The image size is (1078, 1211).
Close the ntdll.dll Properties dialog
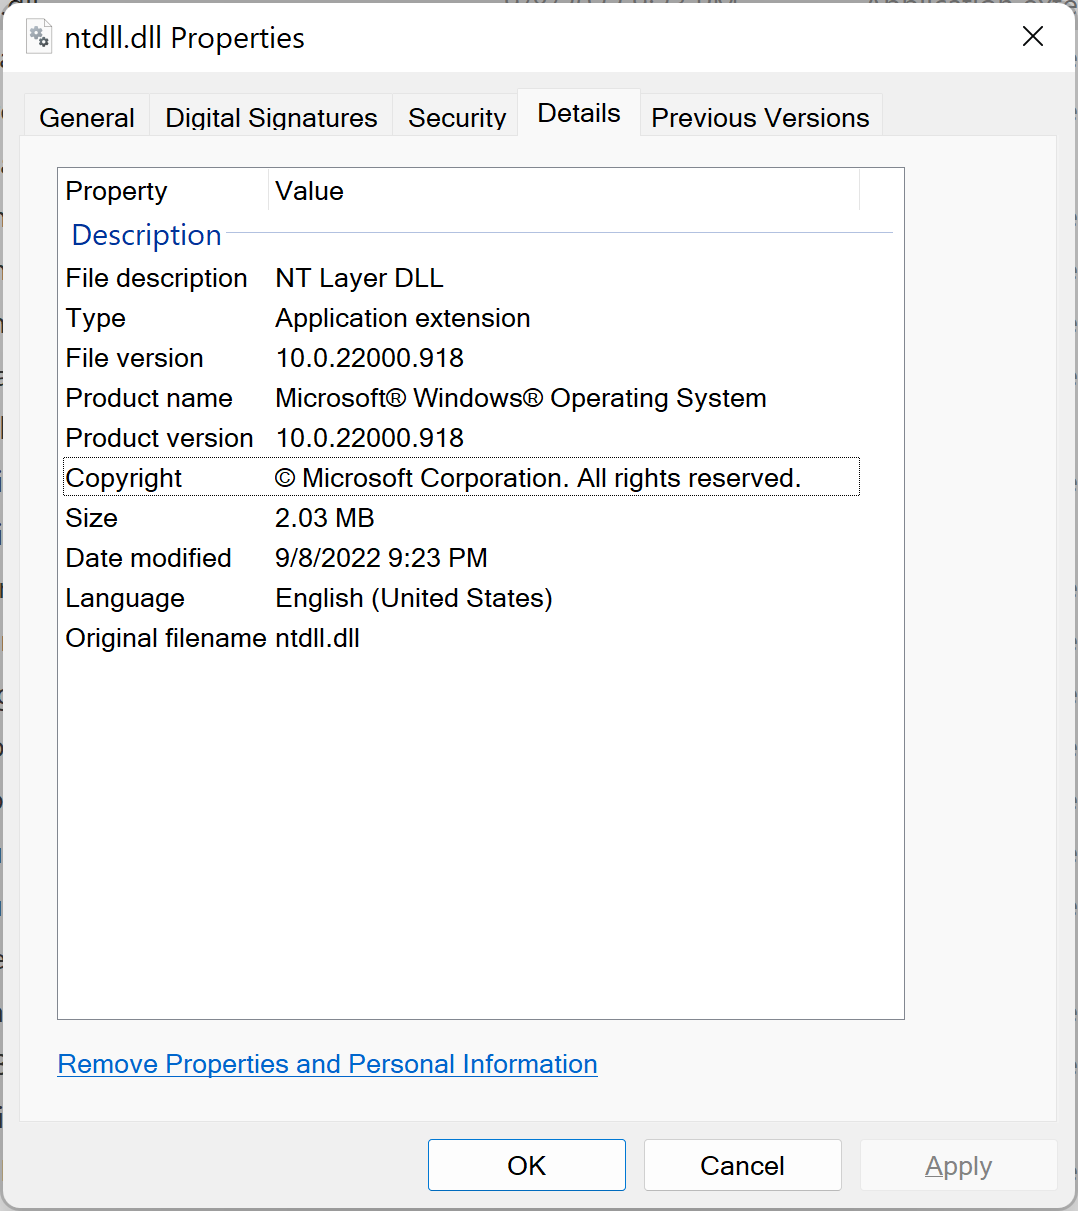click(x=1033, y=37)
